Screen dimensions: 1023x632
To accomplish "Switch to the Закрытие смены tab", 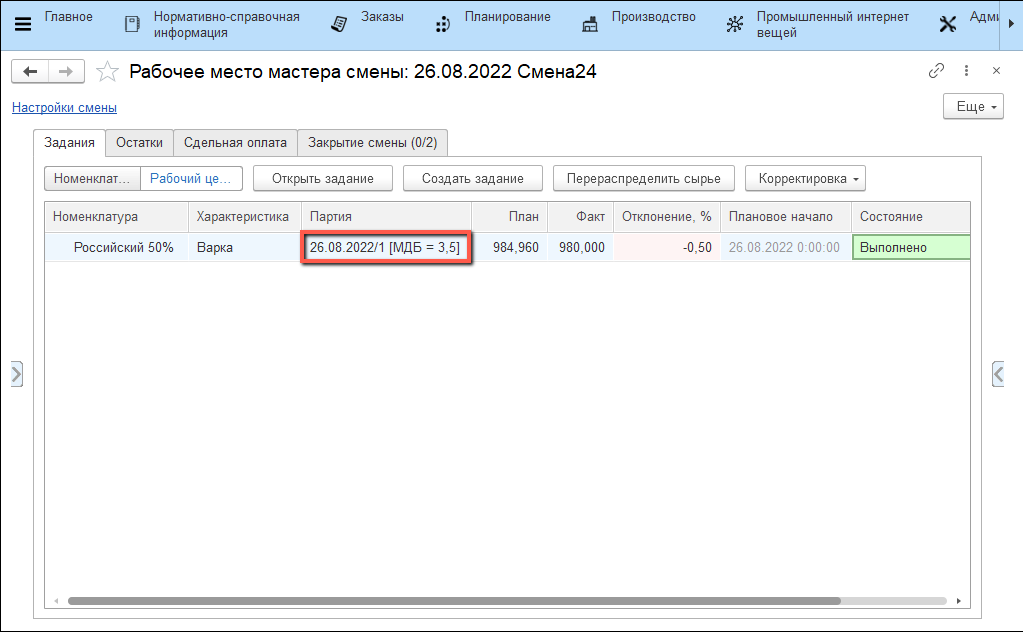I will click(x=372, y=143).
